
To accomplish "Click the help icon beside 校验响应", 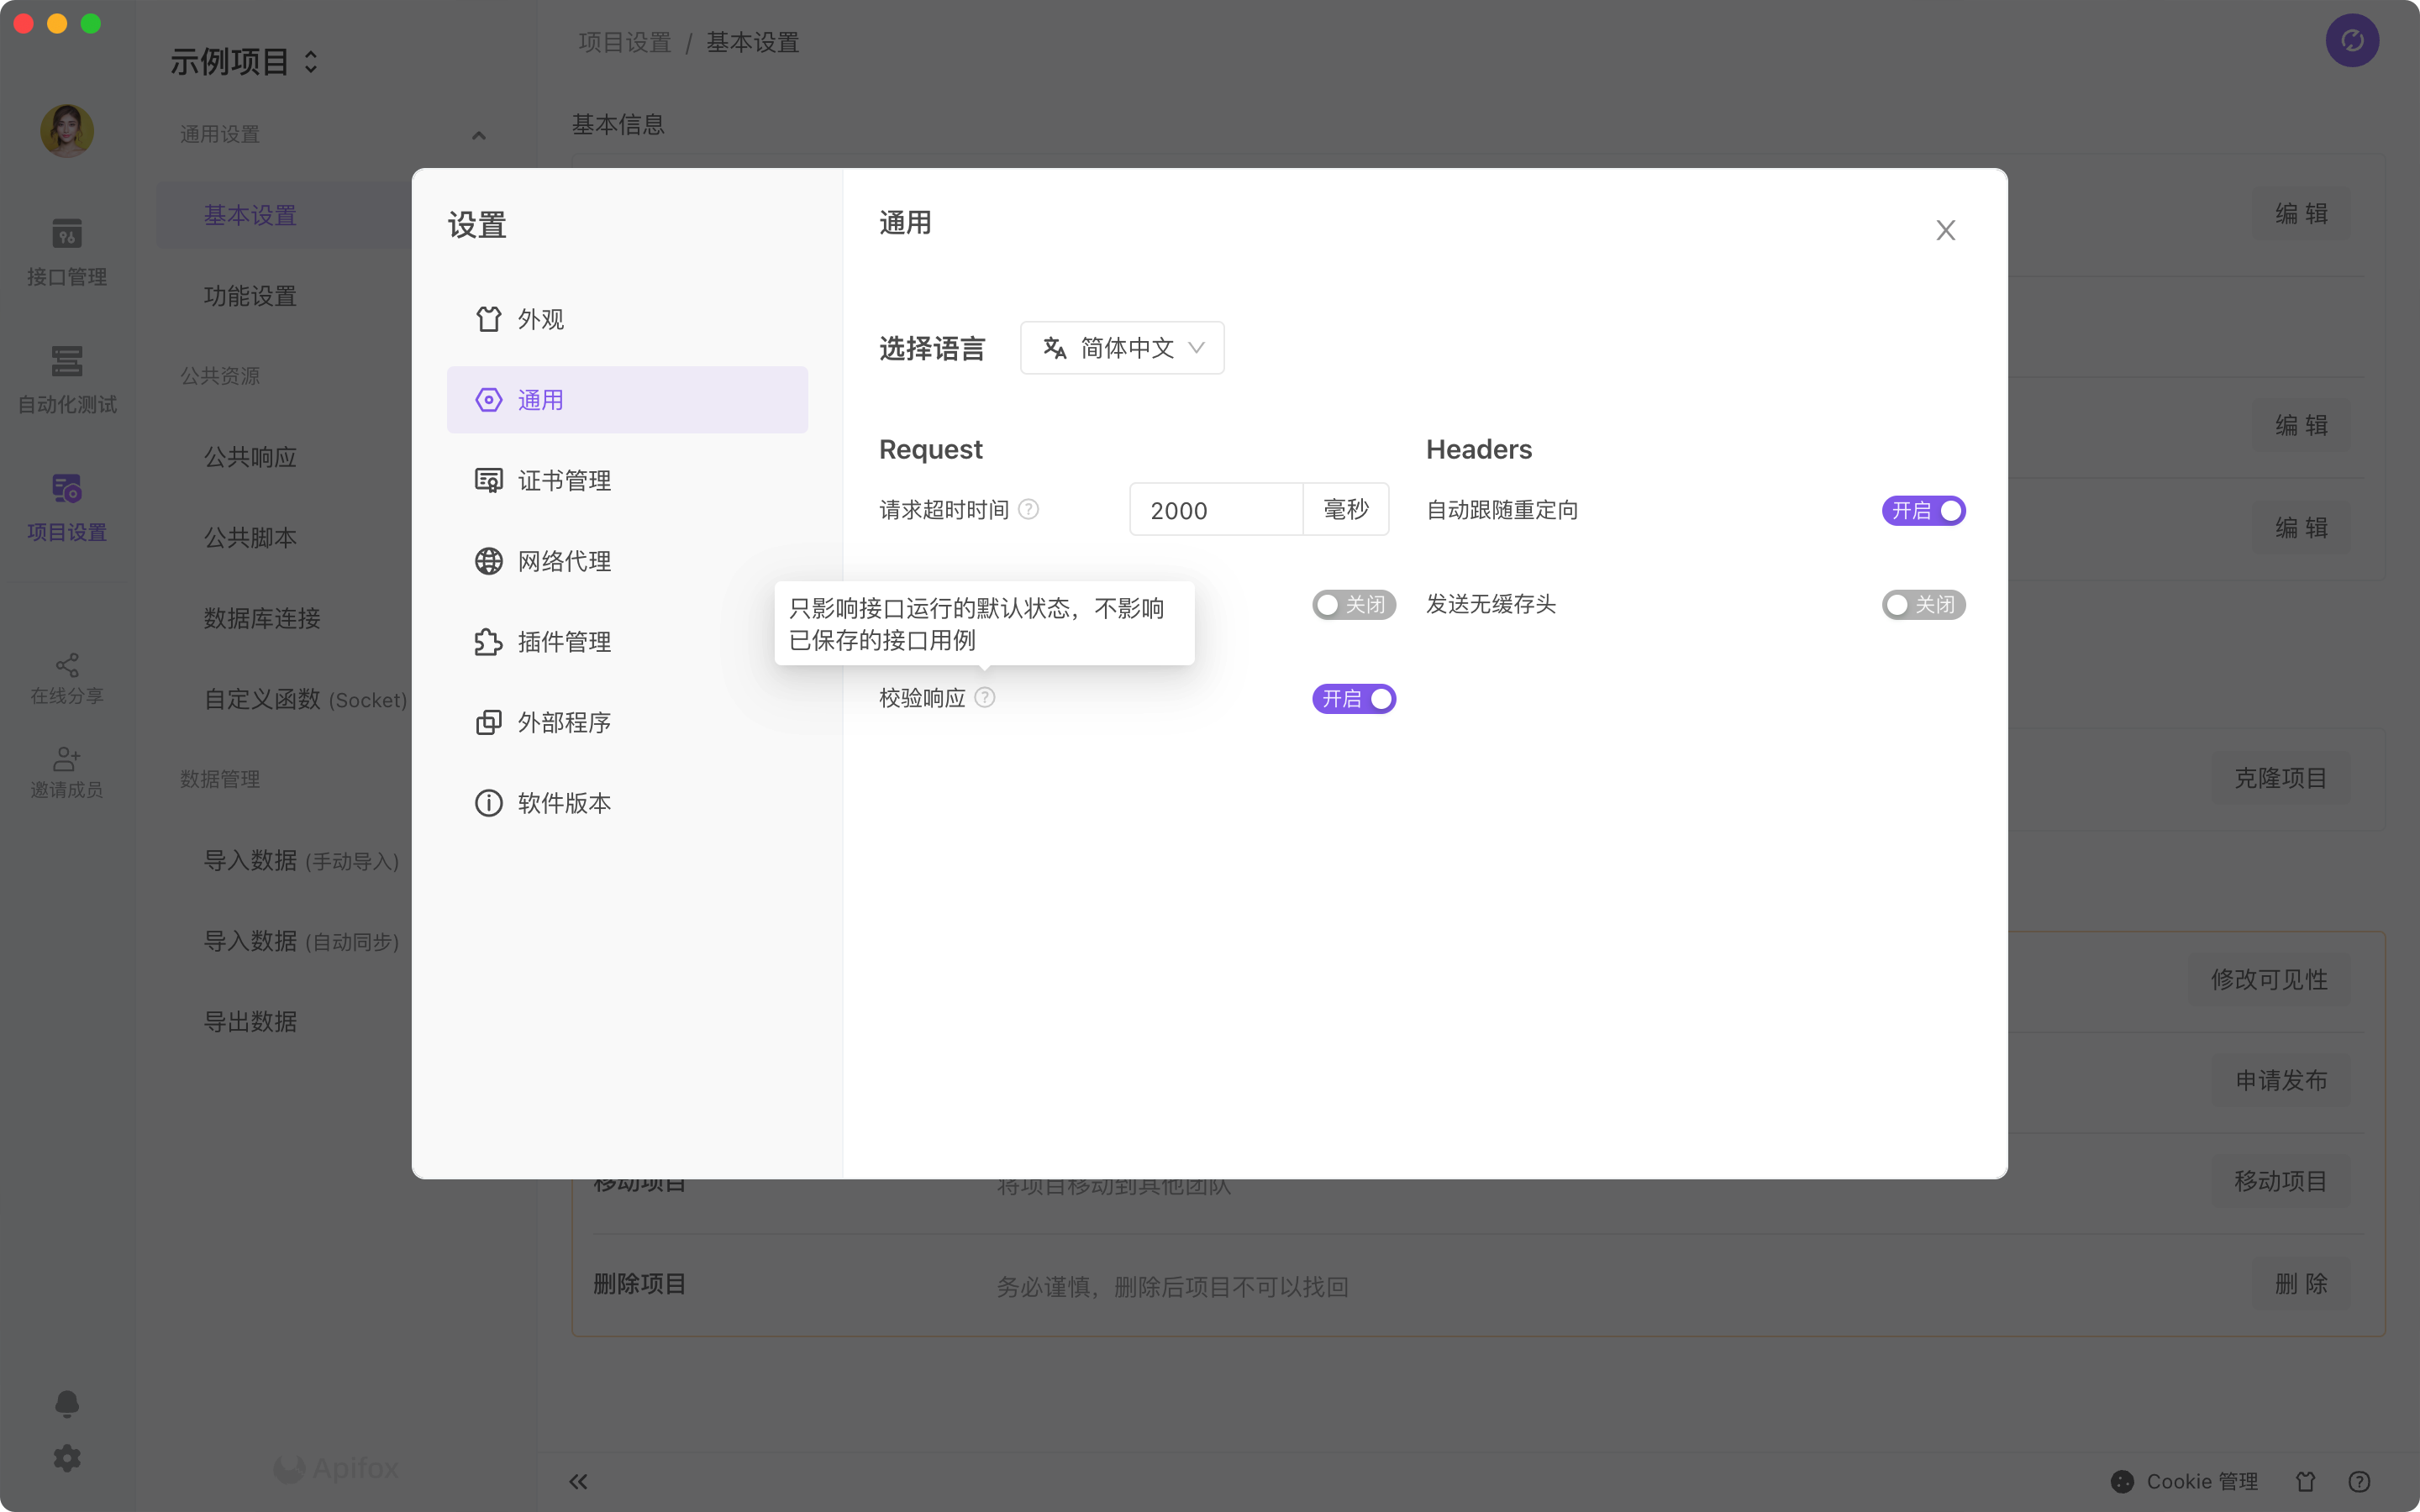I will (x=984, y=698).
